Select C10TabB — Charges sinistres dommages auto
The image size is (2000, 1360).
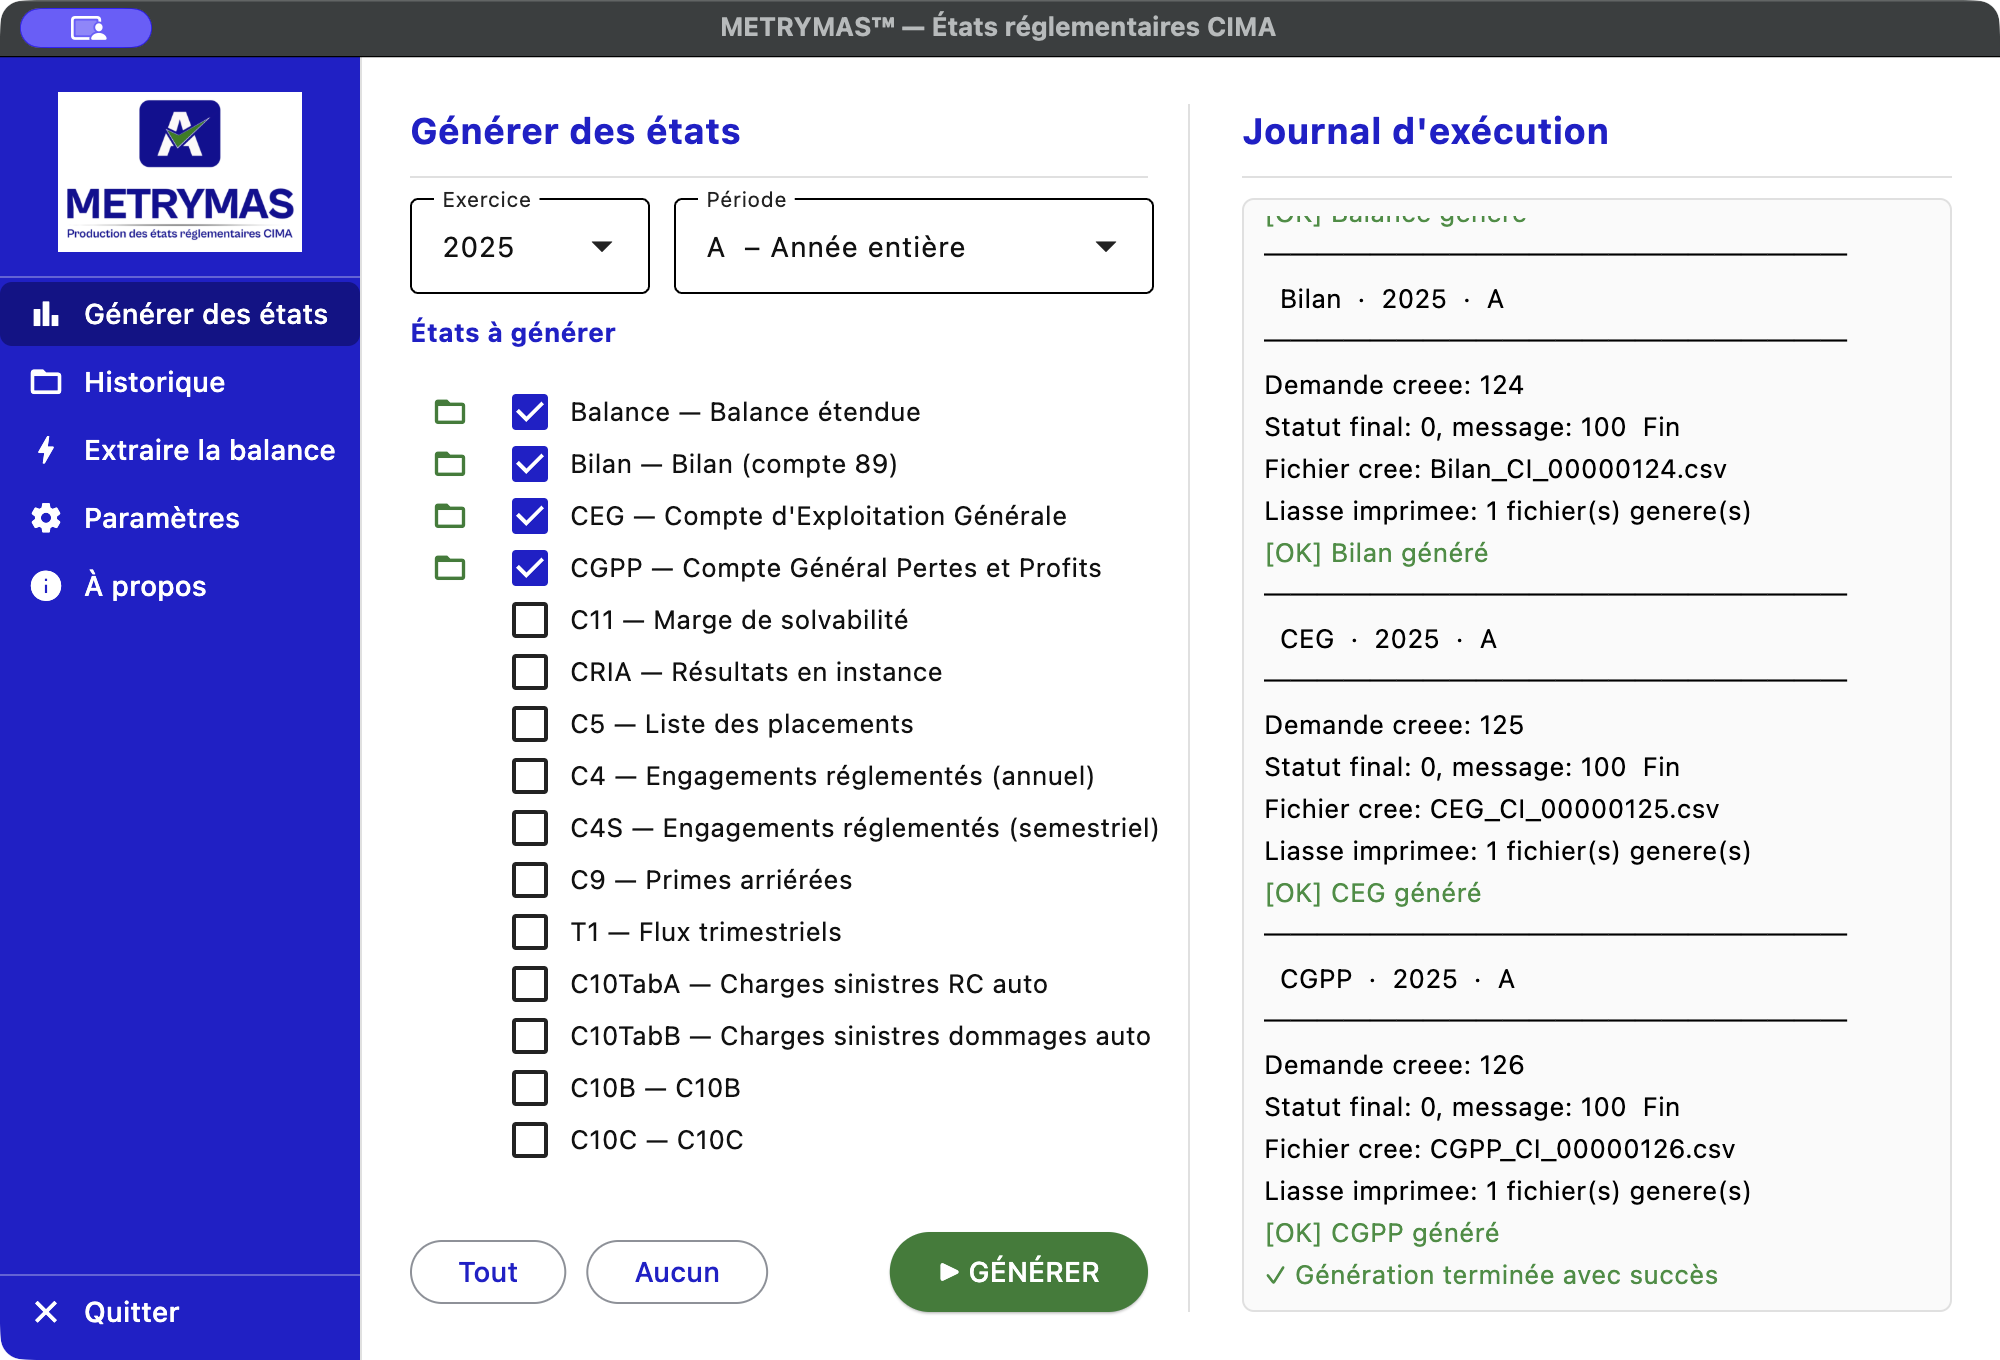530,1036
